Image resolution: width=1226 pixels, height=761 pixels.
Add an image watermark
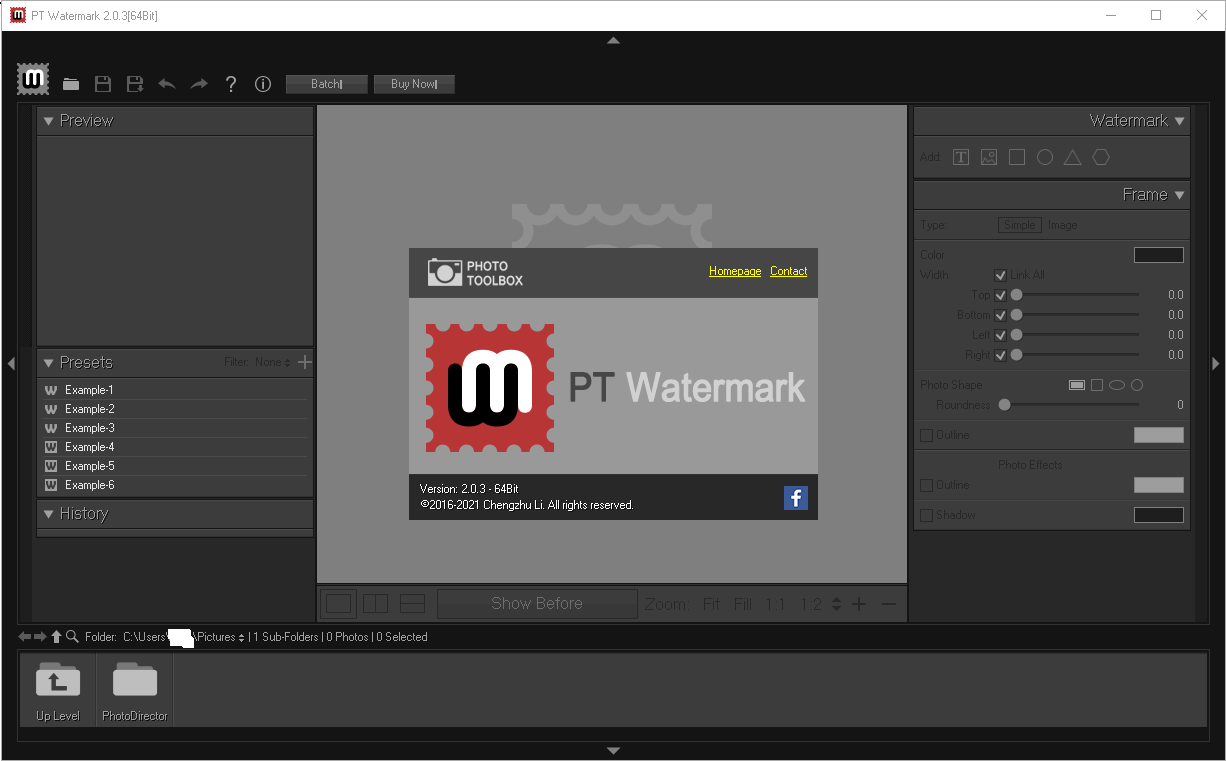989,157
